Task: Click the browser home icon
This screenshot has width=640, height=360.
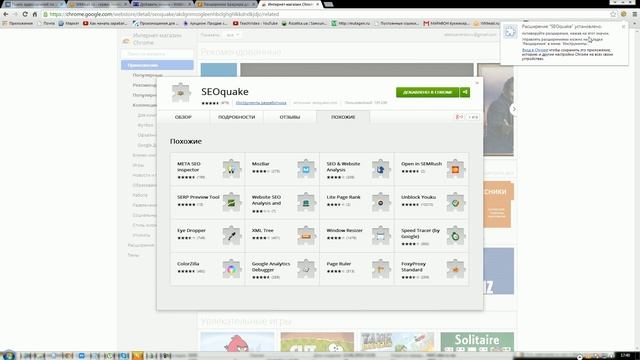Action: [x=35, y=14]
